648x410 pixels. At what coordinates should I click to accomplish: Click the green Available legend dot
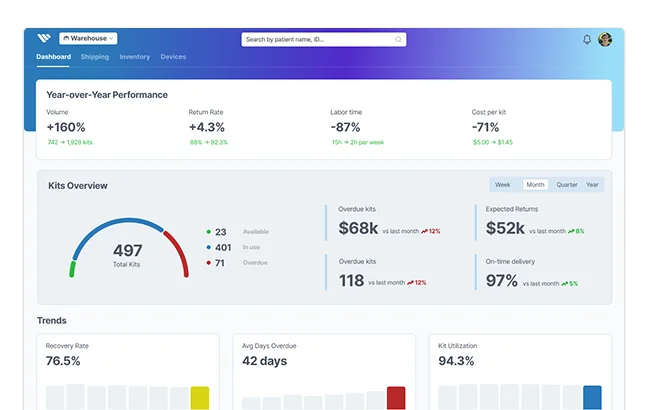click(x=208, y=232)
